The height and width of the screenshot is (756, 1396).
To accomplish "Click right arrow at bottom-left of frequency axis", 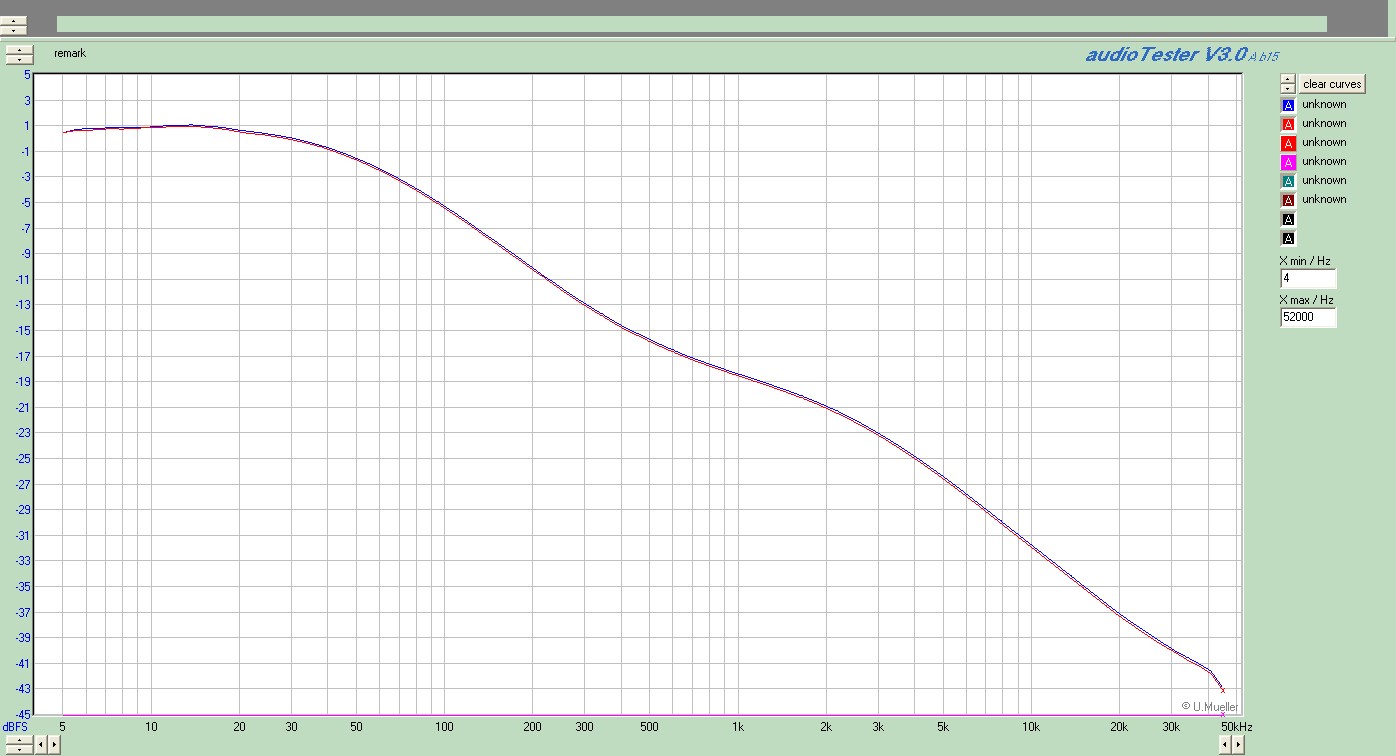I will 54,744.
